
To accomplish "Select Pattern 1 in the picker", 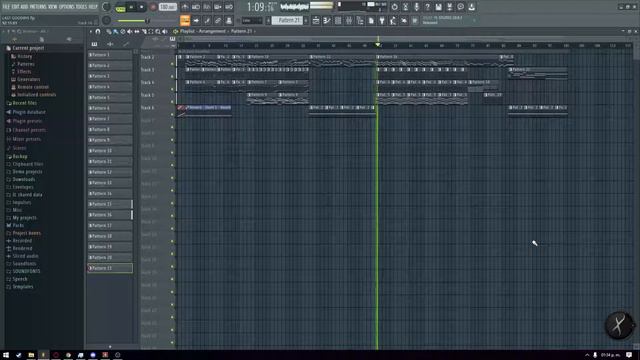I will point(110,55).
